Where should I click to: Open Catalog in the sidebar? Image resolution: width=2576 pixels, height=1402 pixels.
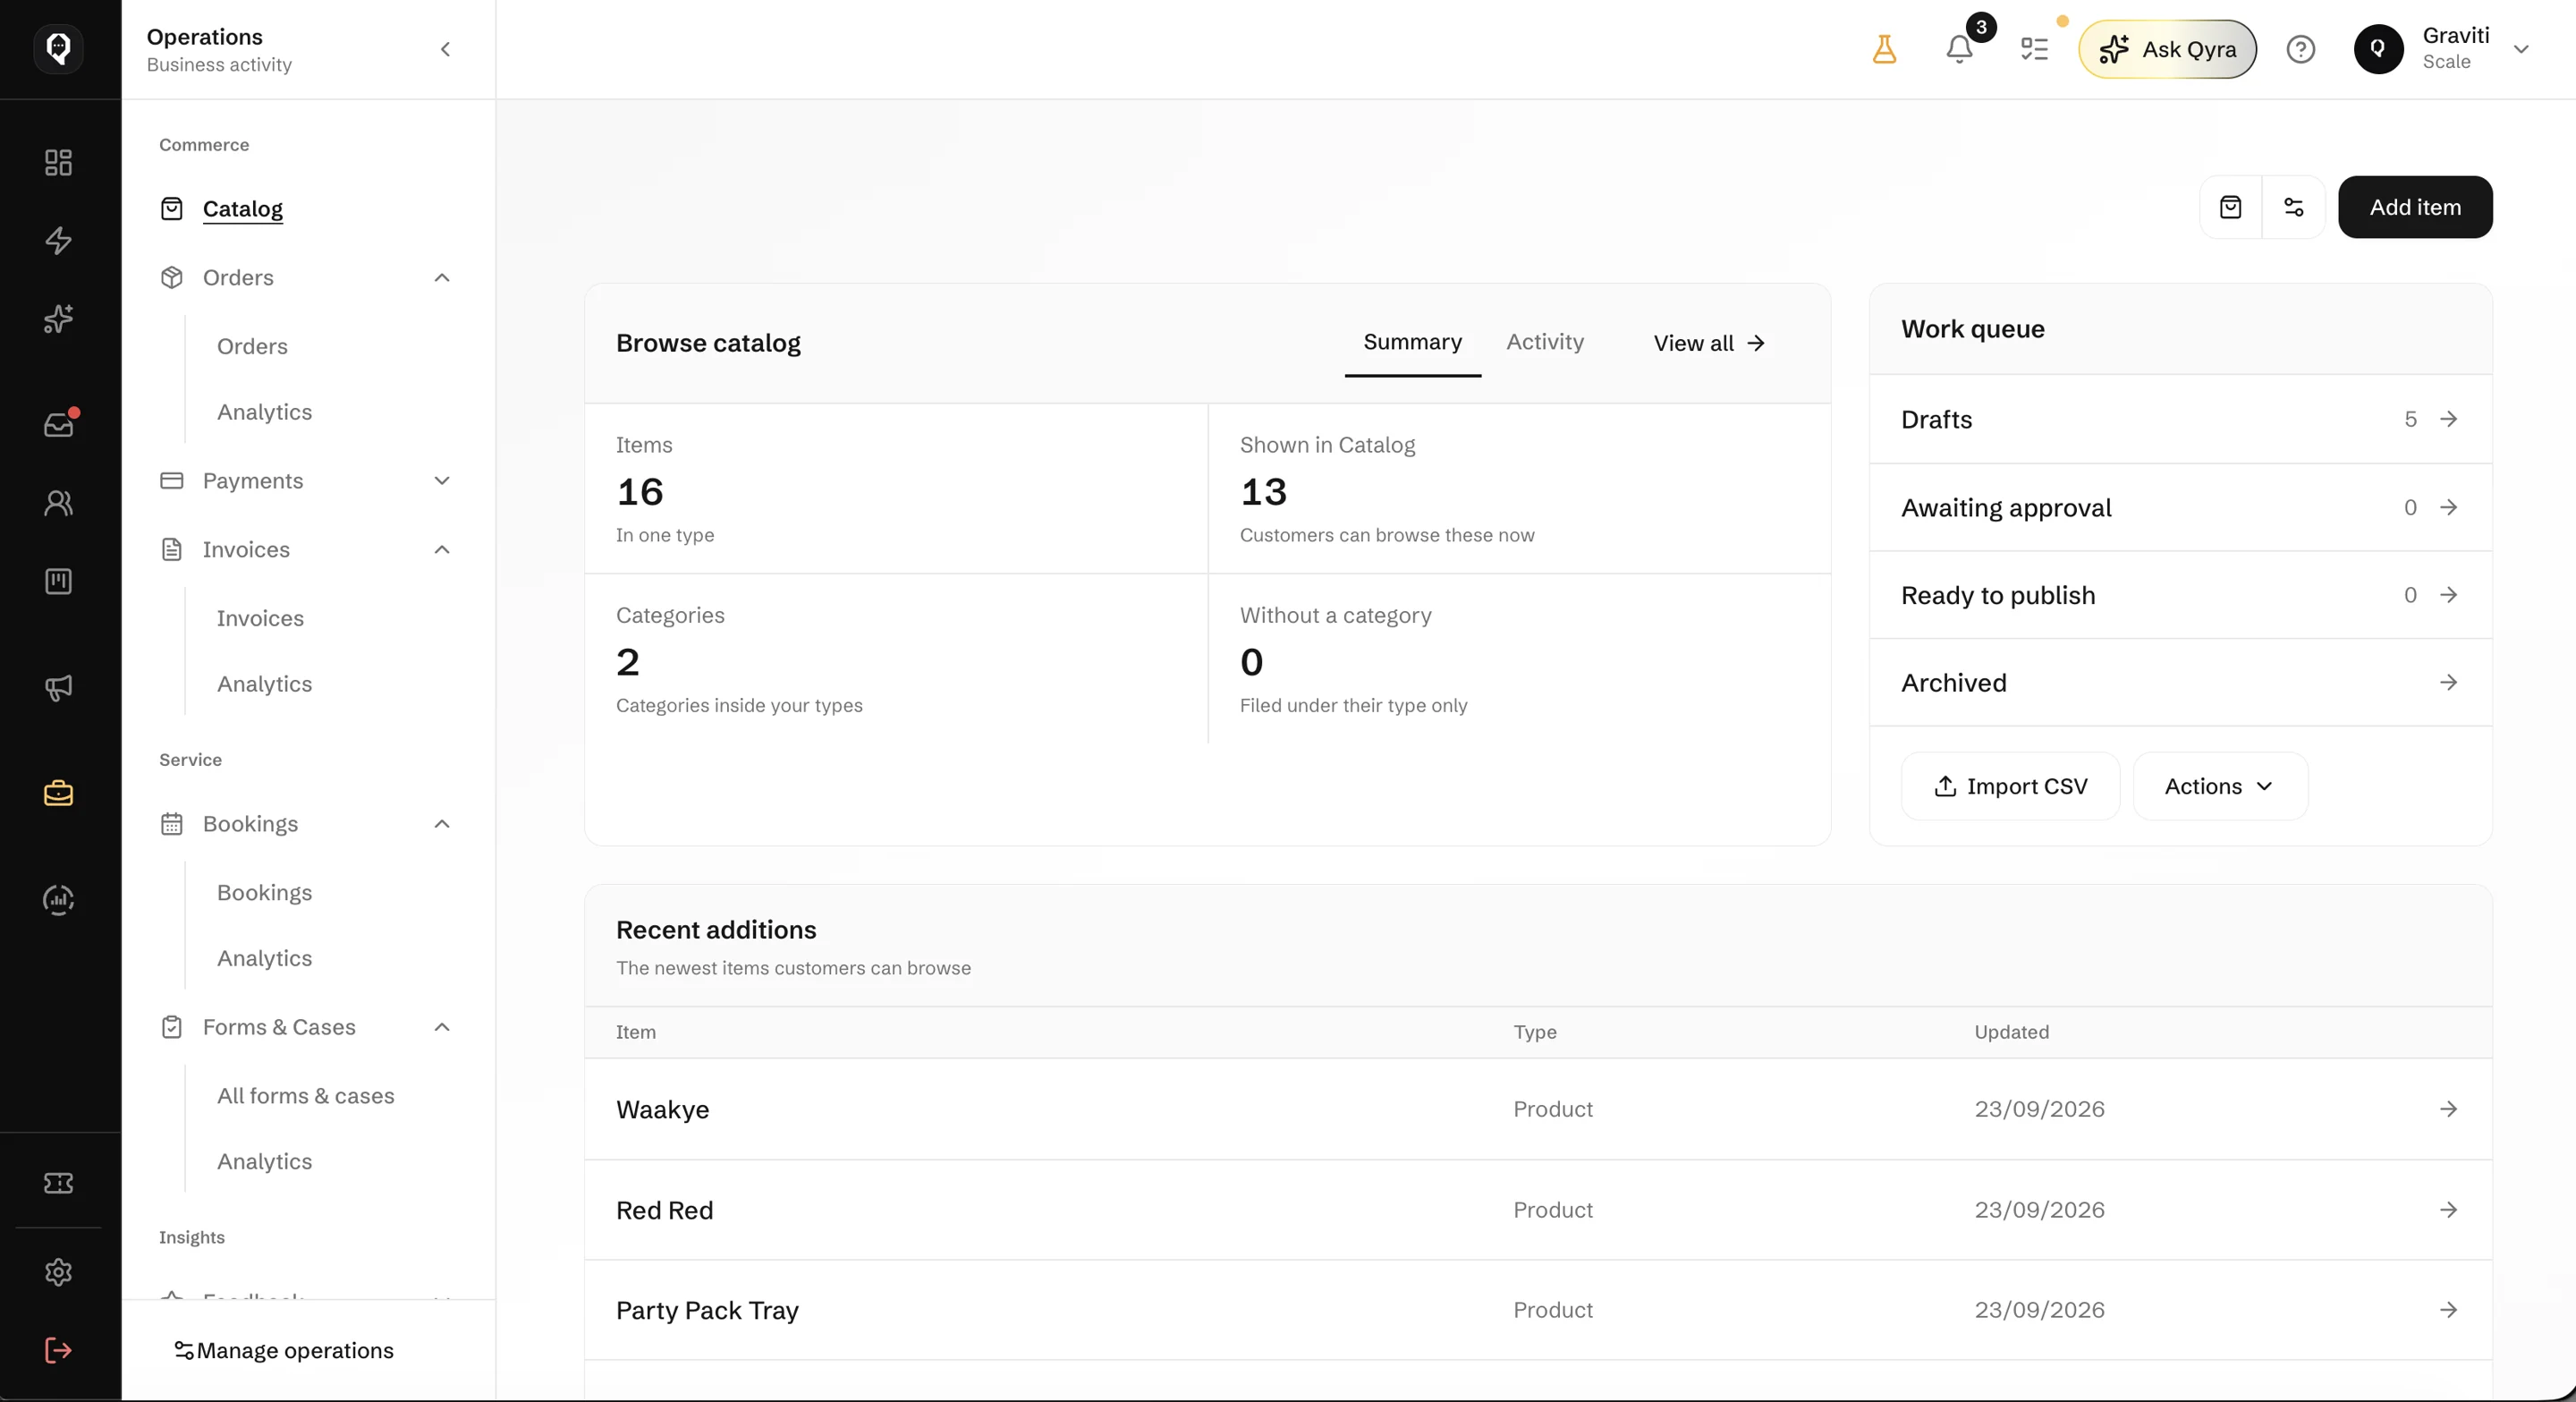point(242,209)
